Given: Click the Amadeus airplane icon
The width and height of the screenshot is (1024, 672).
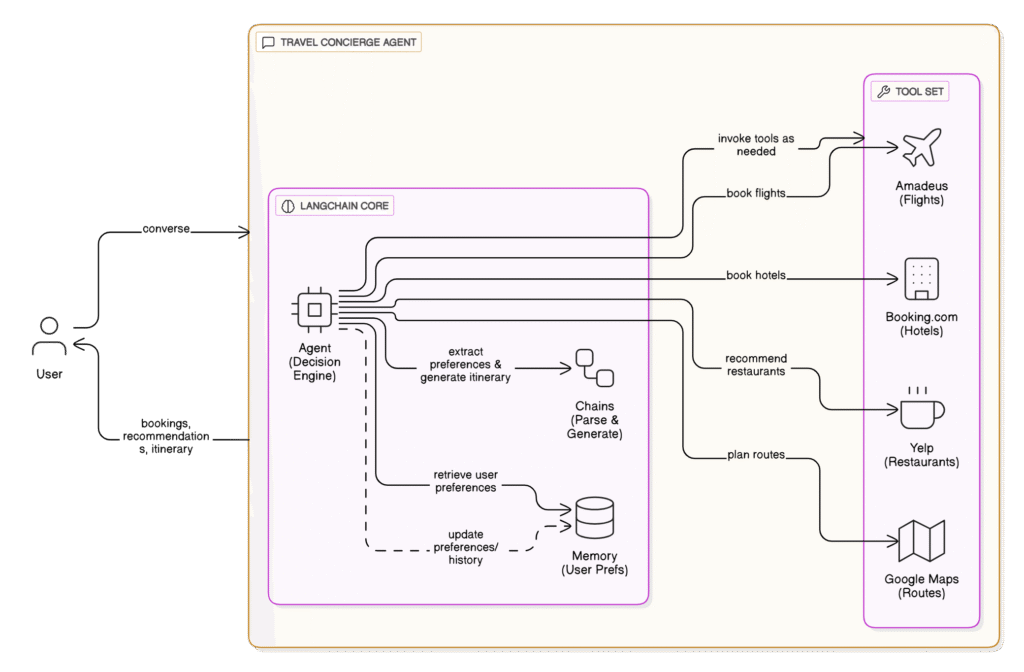Looking at the screenshot, I should pos(921,148).
